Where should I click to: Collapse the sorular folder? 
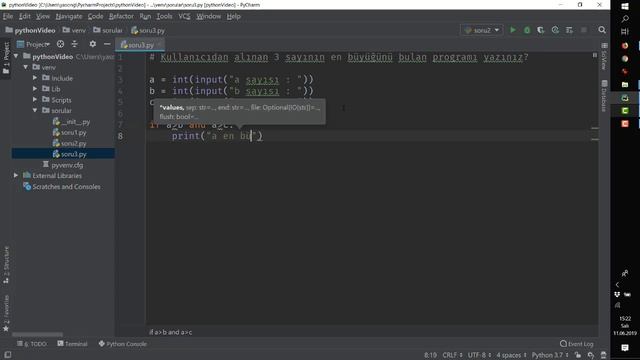coord(35,110)
